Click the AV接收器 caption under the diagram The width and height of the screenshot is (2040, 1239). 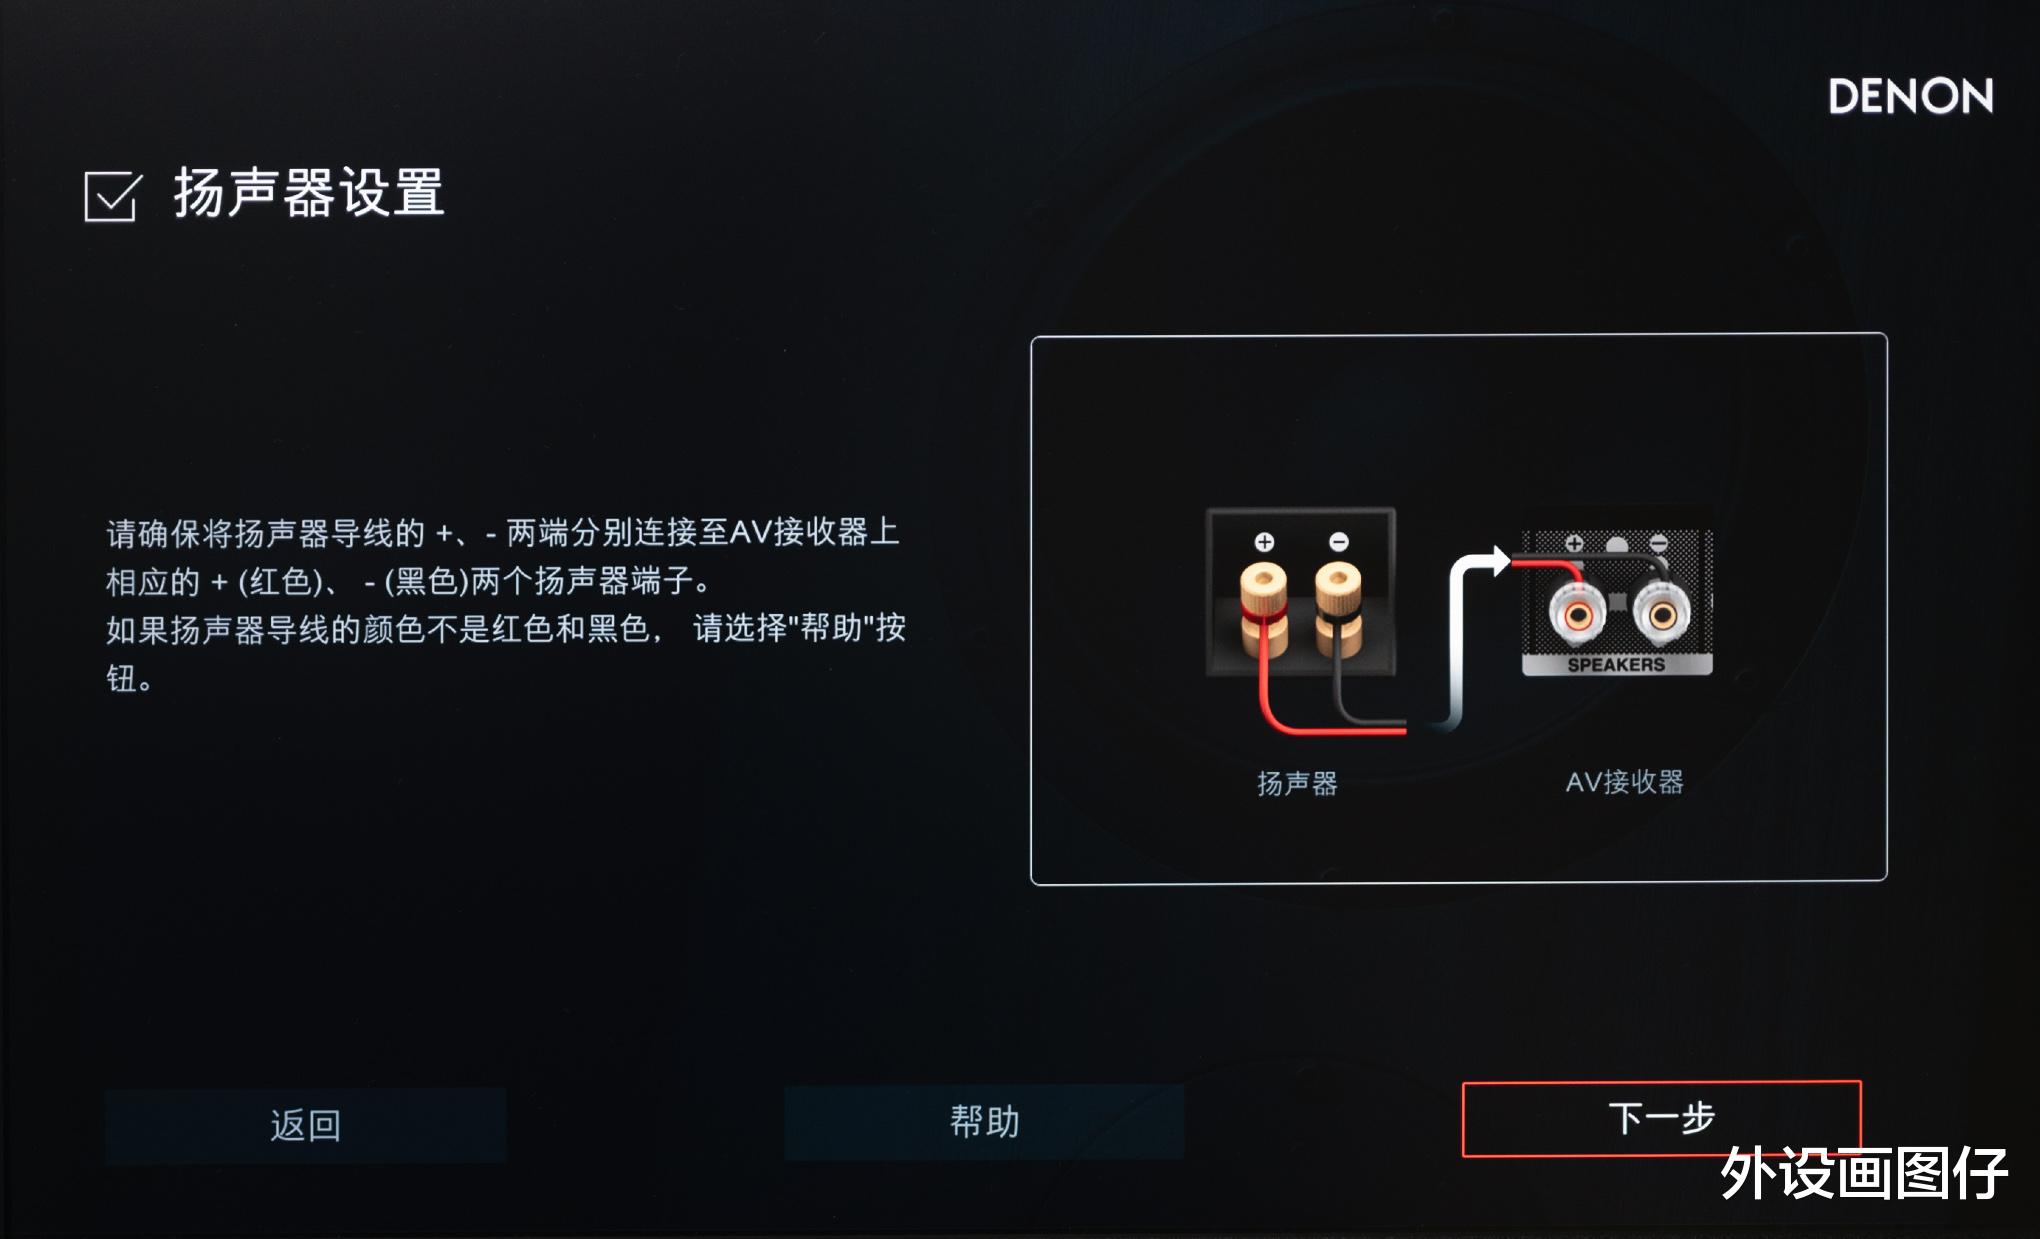coord(1624,782)
